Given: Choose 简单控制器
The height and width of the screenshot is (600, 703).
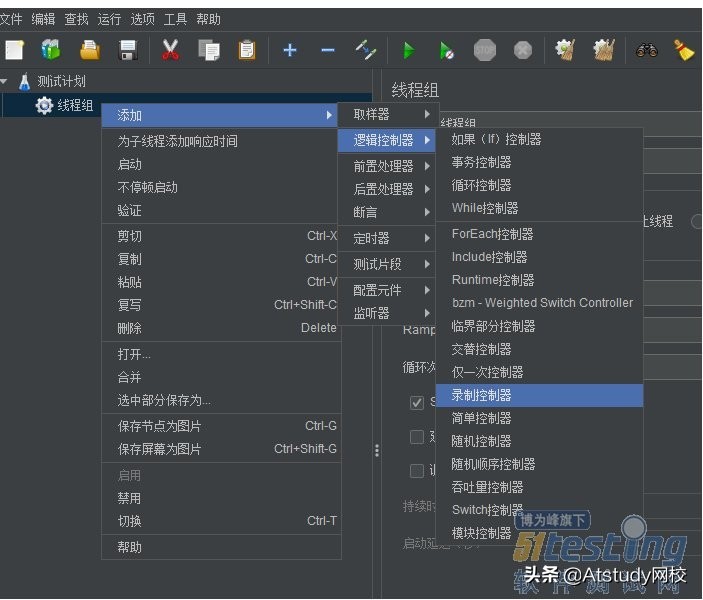Looking at the screenshot, I should coord(539,418).
